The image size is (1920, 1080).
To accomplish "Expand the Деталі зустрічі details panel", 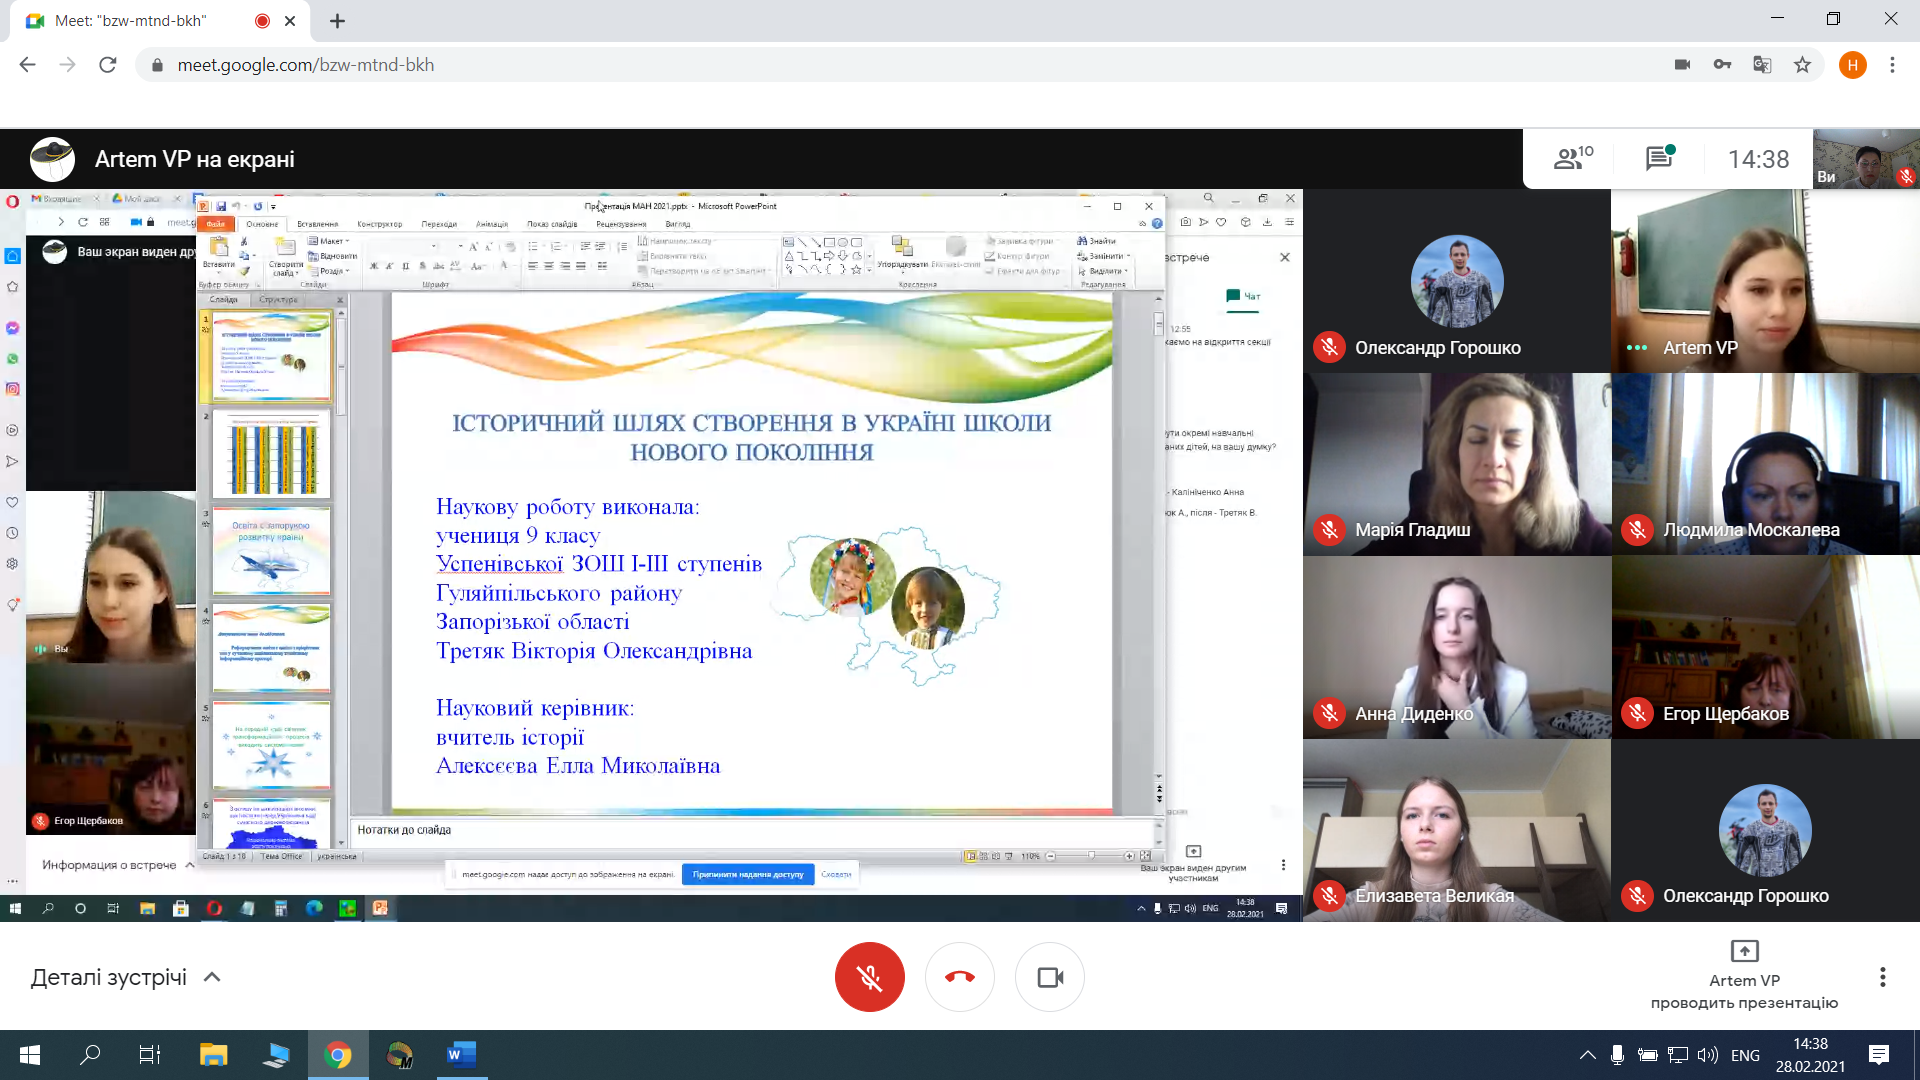I will tap(125, 977).
